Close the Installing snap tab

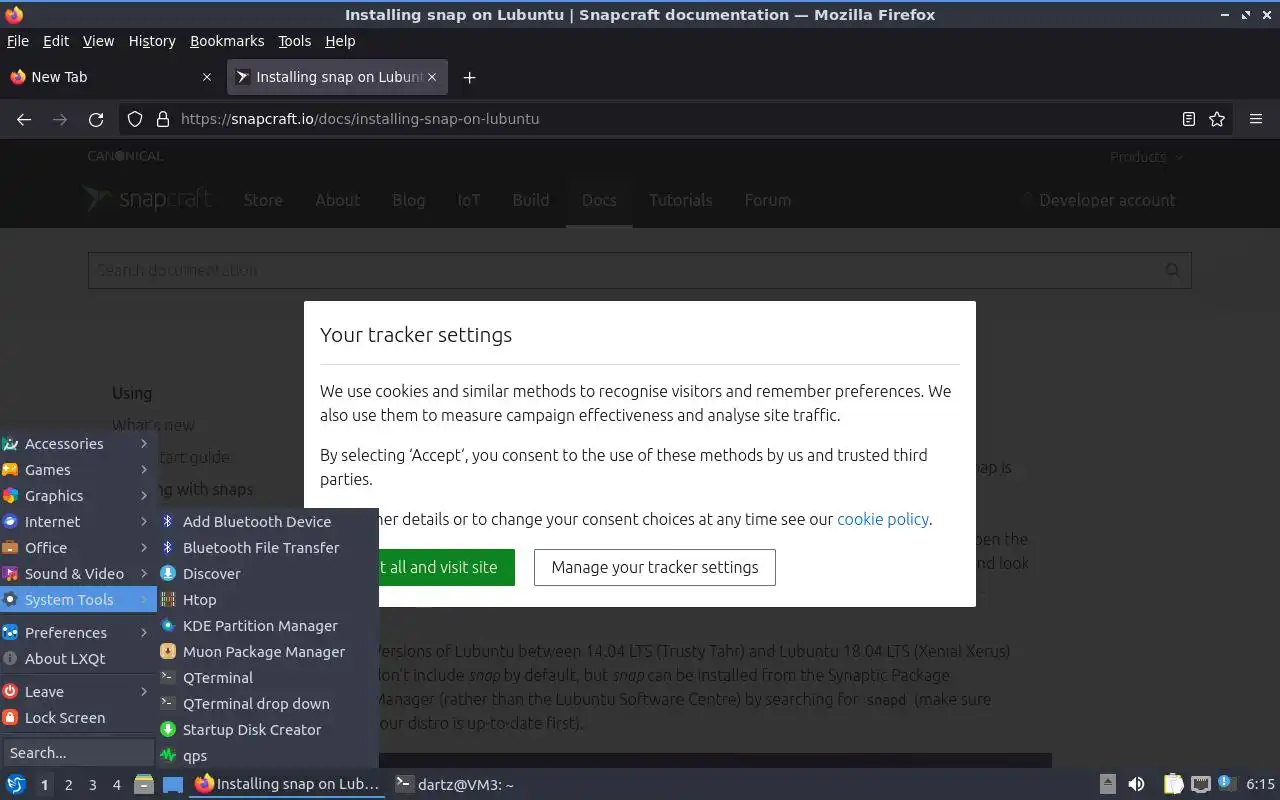[433, 77]
